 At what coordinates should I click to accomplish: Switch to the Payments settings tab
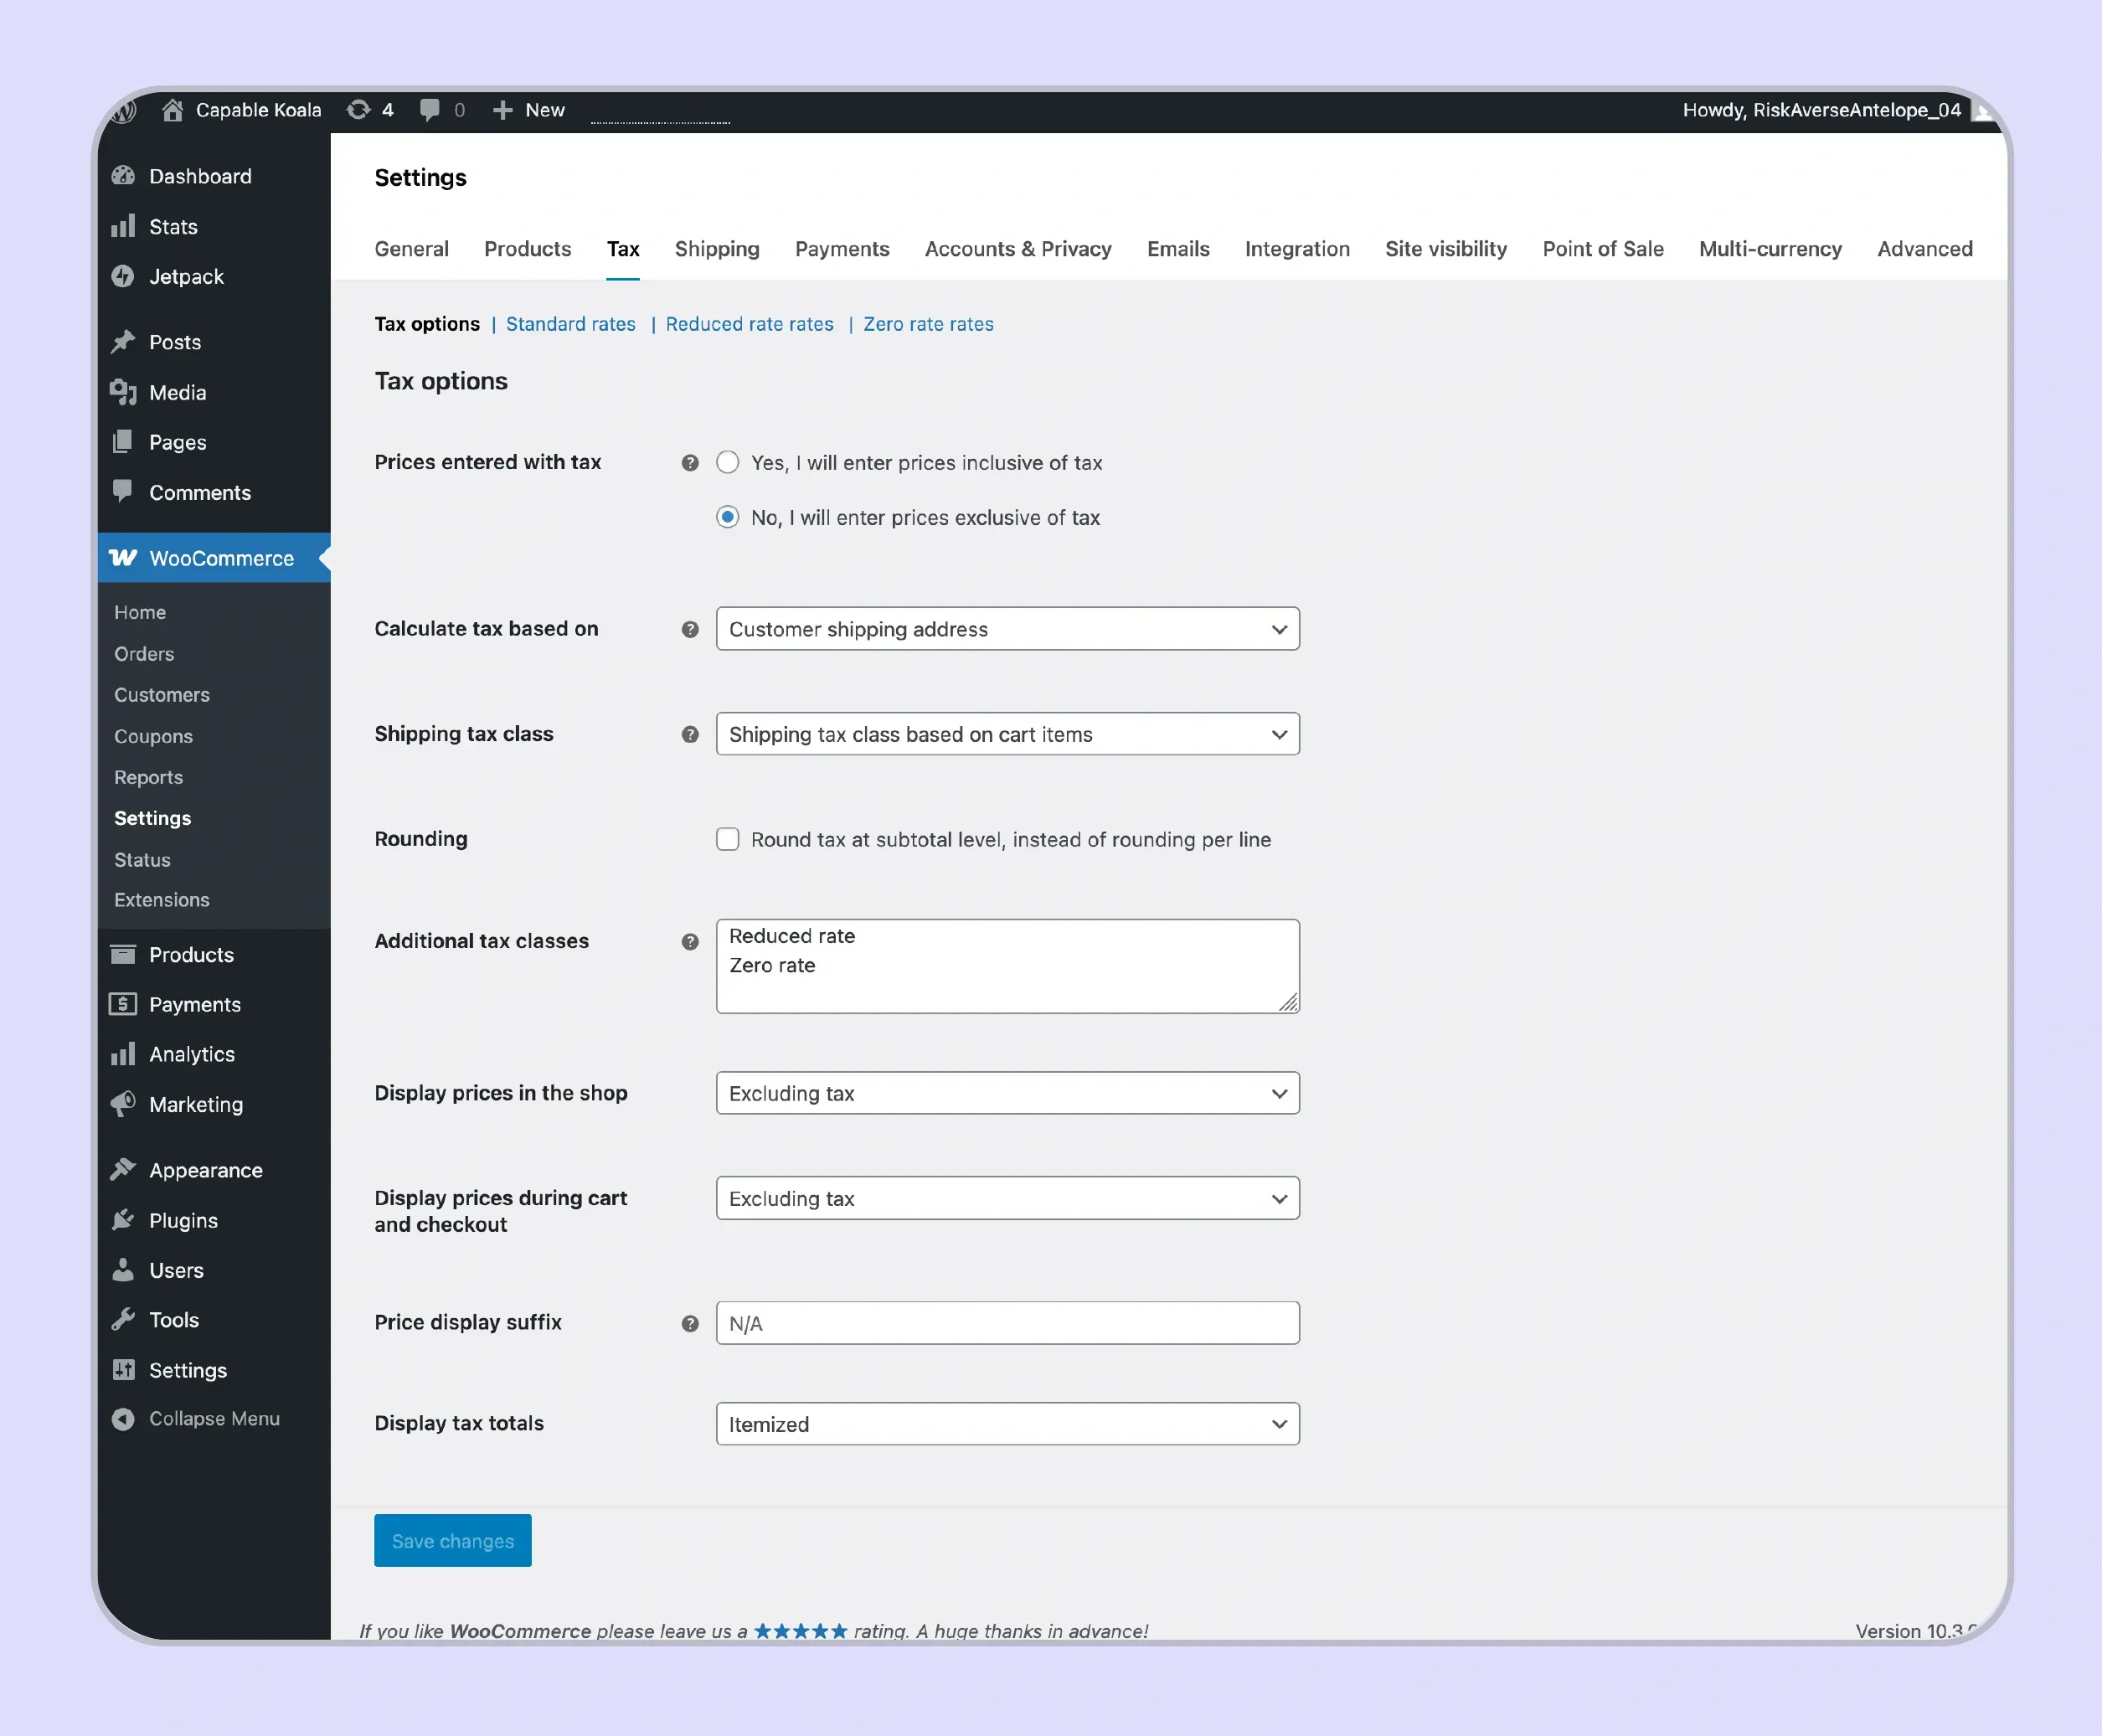(842, 249)
